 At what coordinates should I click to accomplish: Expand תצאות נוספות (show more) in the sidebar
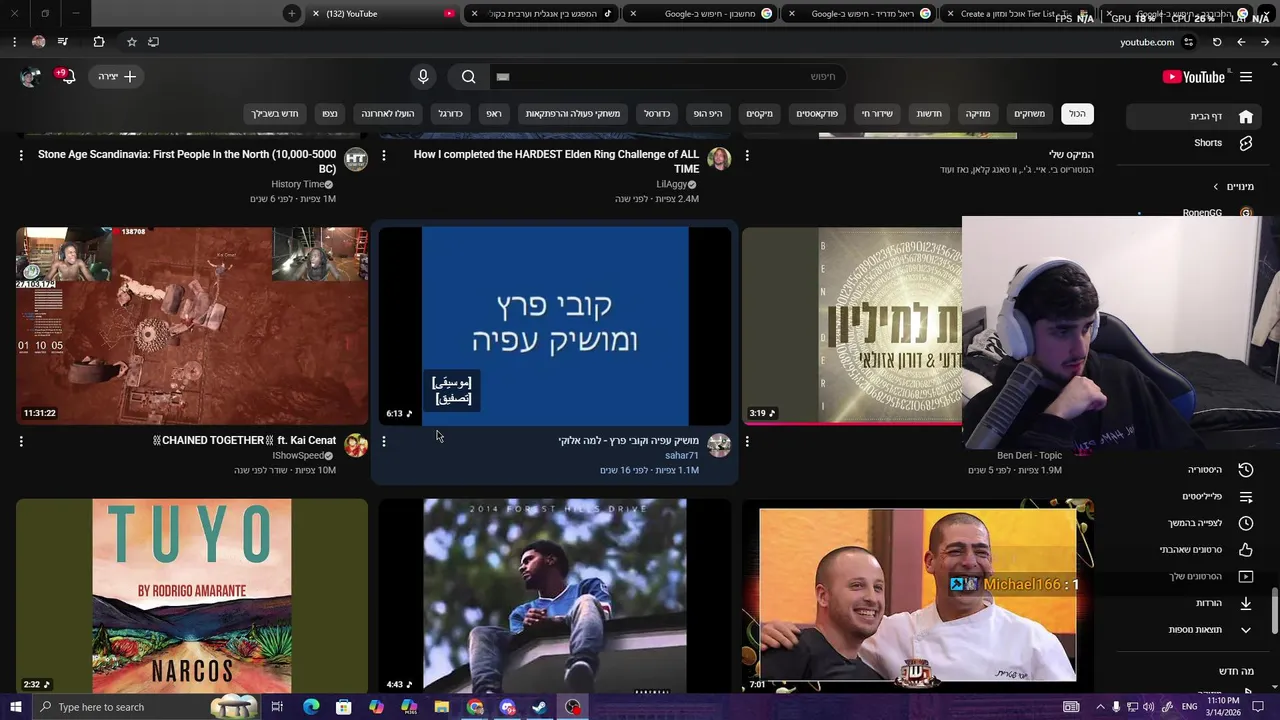pyautogui.click(x=1195, y=630)
